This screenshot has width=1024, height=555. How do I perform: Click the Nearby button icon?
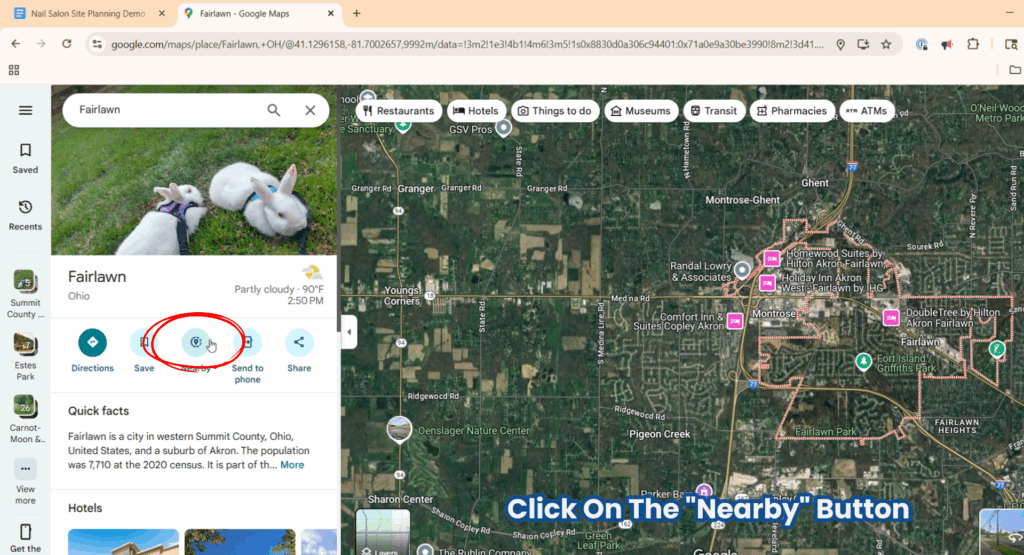[195, 343]
